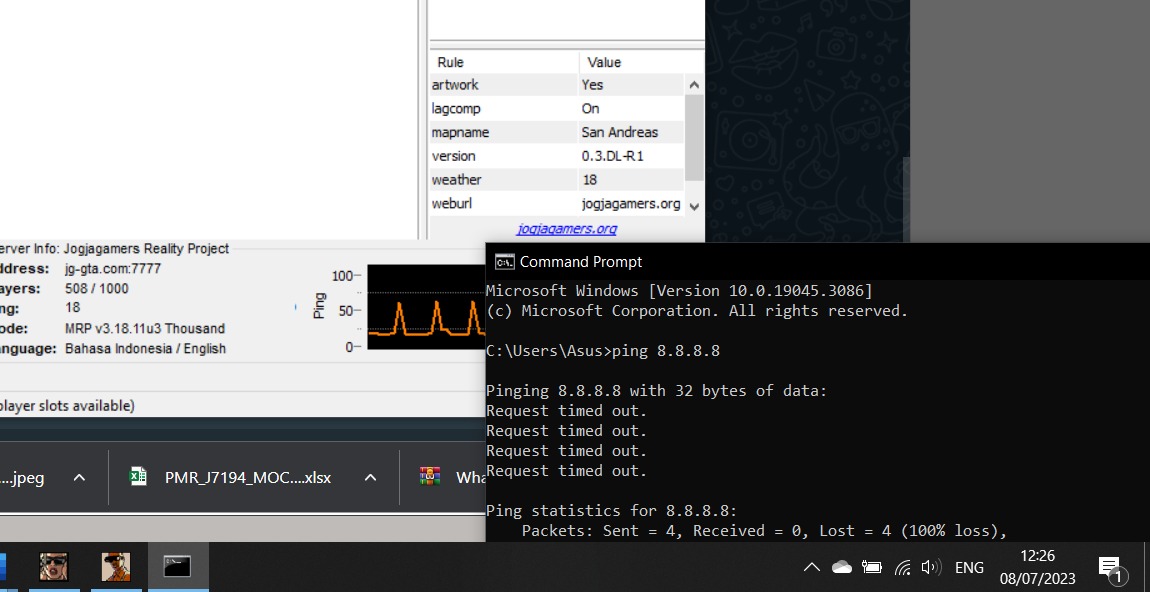Open the first GTA San Andreas taskbar icon
The height and width of the screenshot is (592, 1150).
pos(54,566)
